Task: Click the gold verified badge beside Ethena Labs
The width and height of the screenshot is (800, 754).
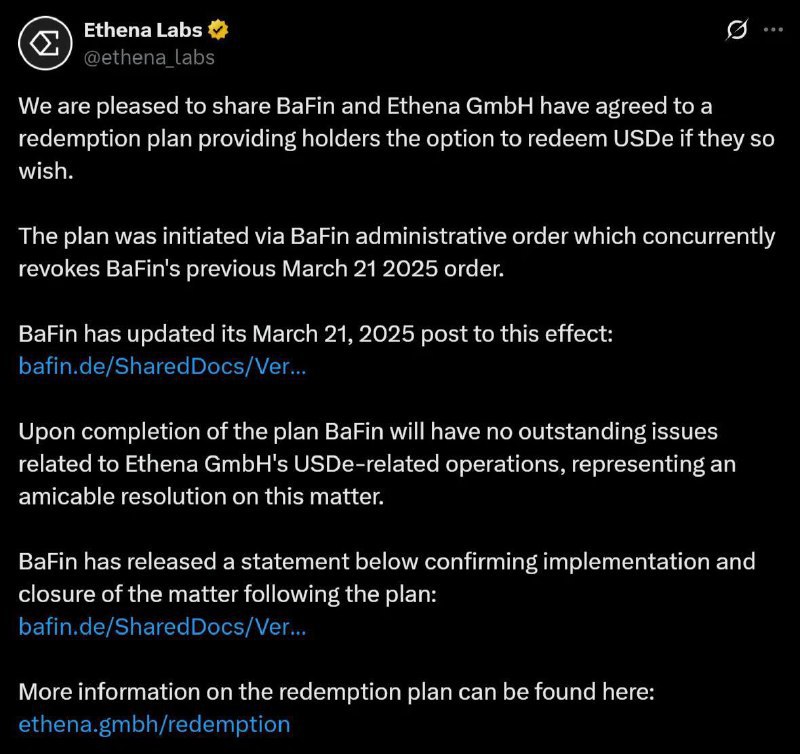Action: pyautogui.click(x=218, y=30)
